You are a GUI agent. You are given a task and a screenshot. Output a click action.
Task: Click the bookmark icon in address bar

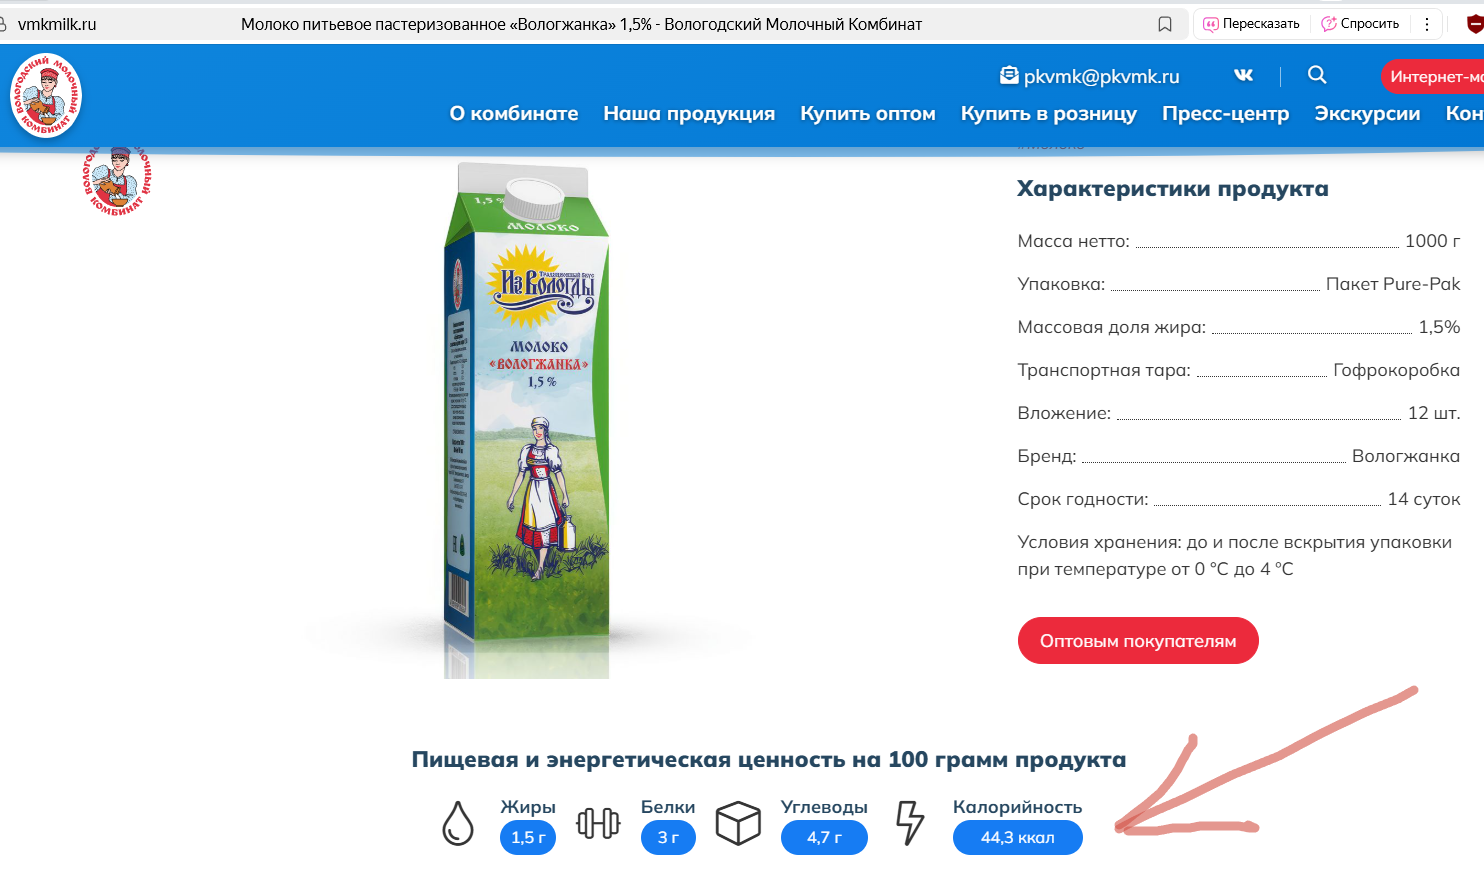tap(1165, 24)
